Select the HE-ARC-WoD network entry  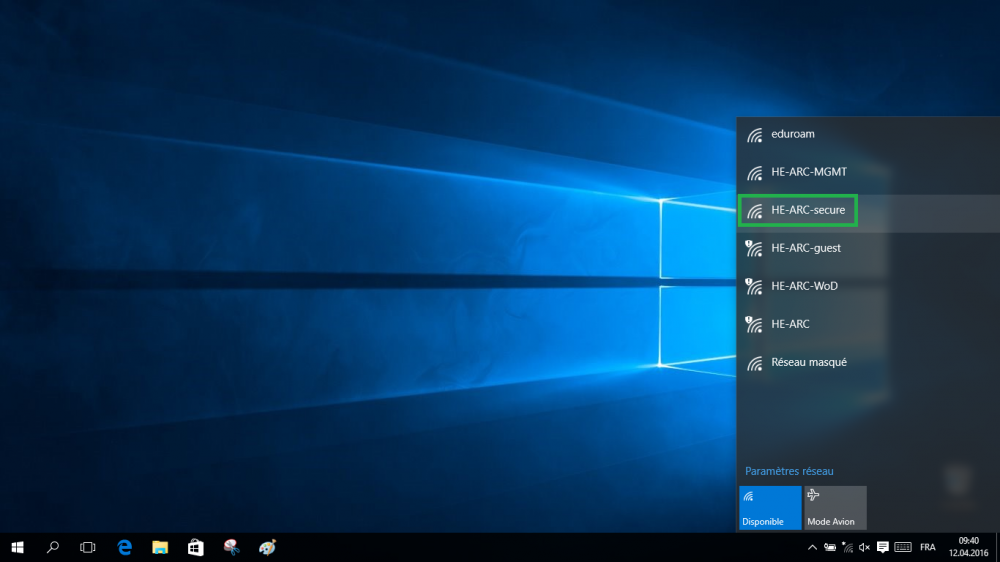(868, 286)
